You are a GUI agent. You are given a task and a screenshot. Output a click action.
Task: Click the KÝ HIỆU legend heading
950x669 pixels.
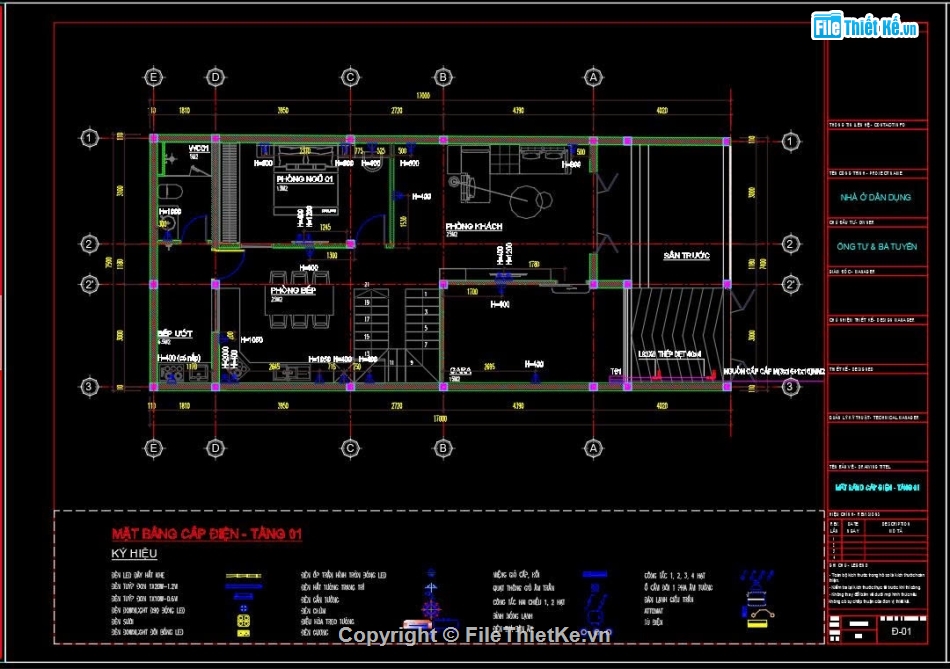coord(134,553)
